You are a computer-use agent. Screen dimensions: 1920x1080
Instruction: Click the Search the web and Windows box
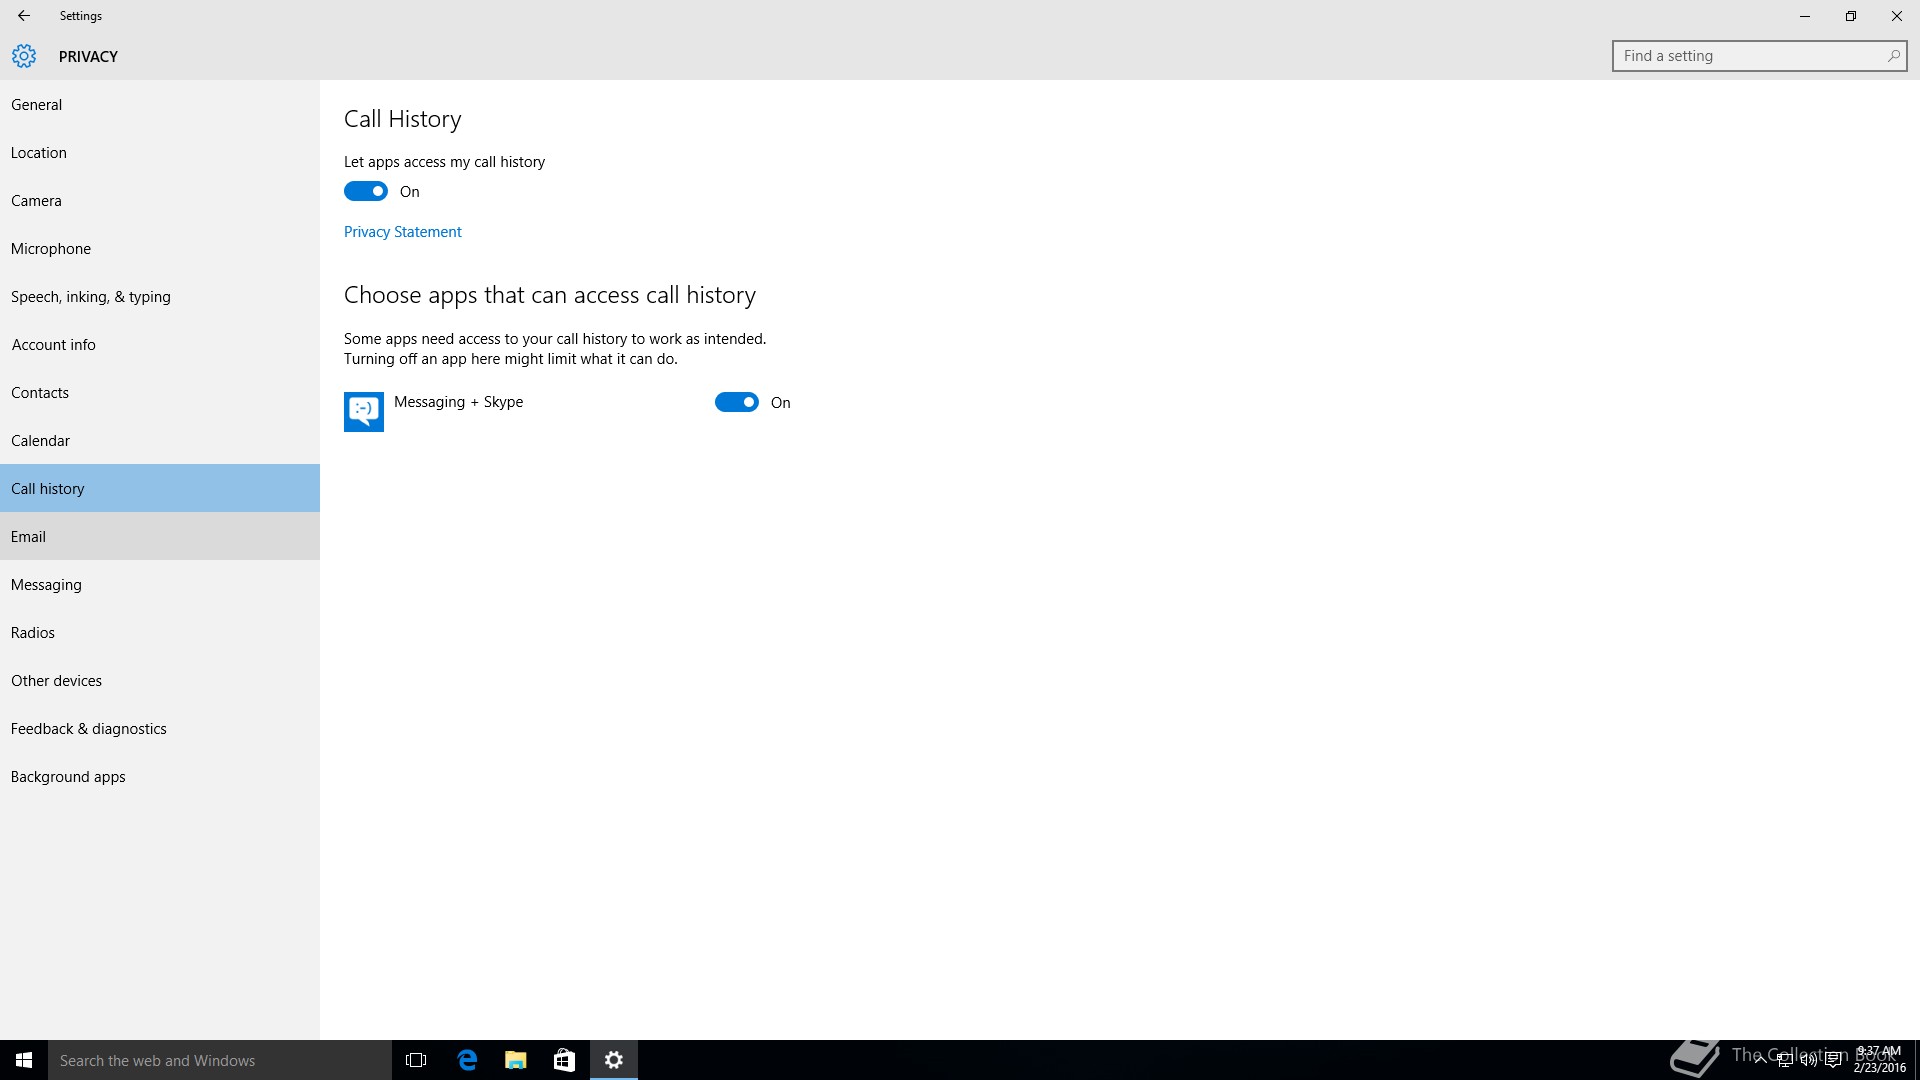220,1060
